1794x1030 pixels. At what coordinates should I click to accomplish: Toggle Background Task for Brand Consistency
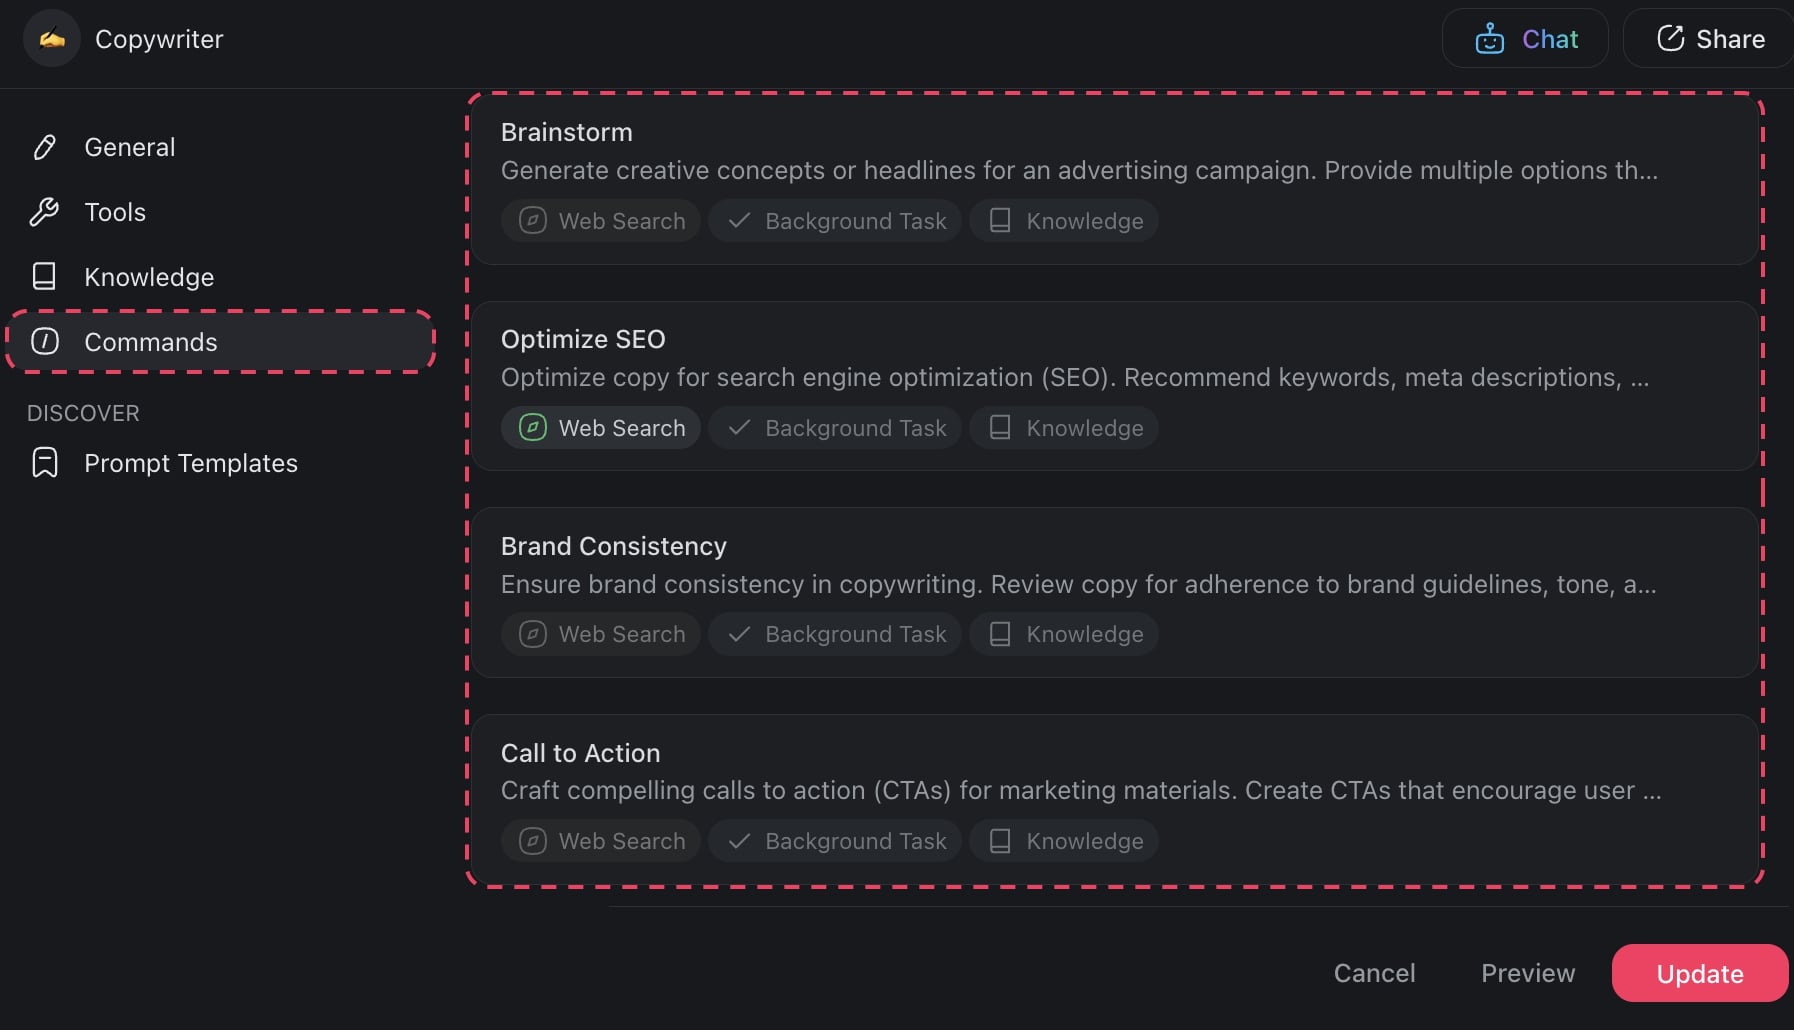click(835, 634)
